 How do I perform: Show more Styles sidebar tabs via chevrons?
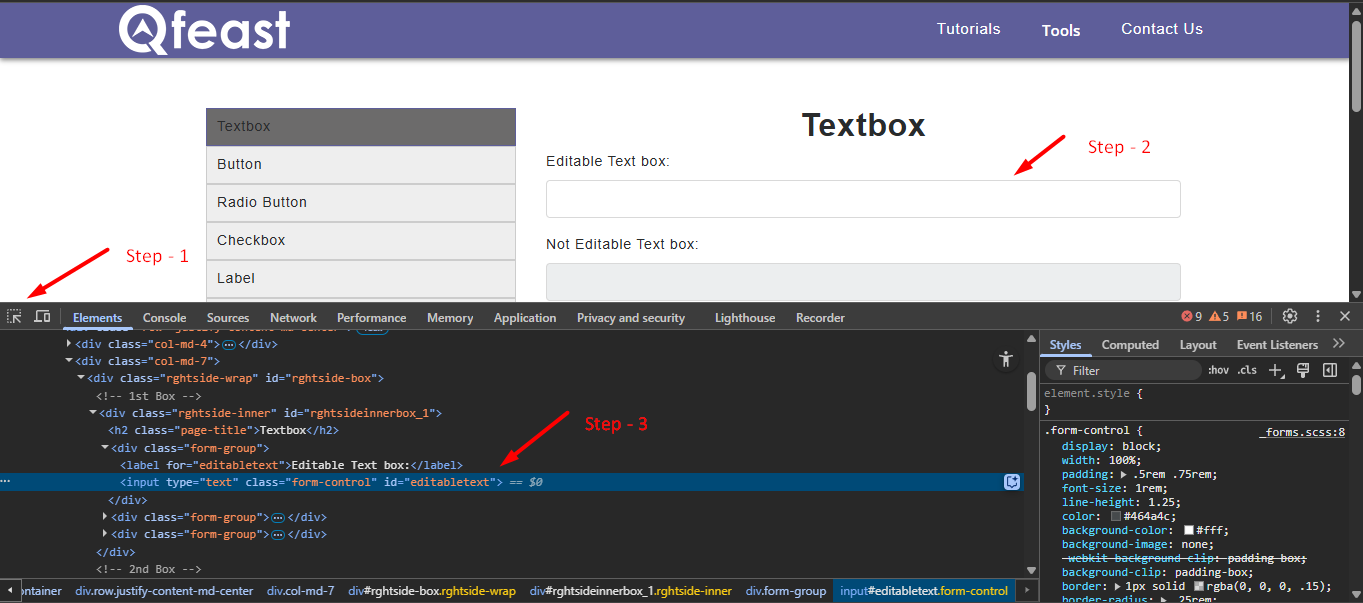point(1339,344)
